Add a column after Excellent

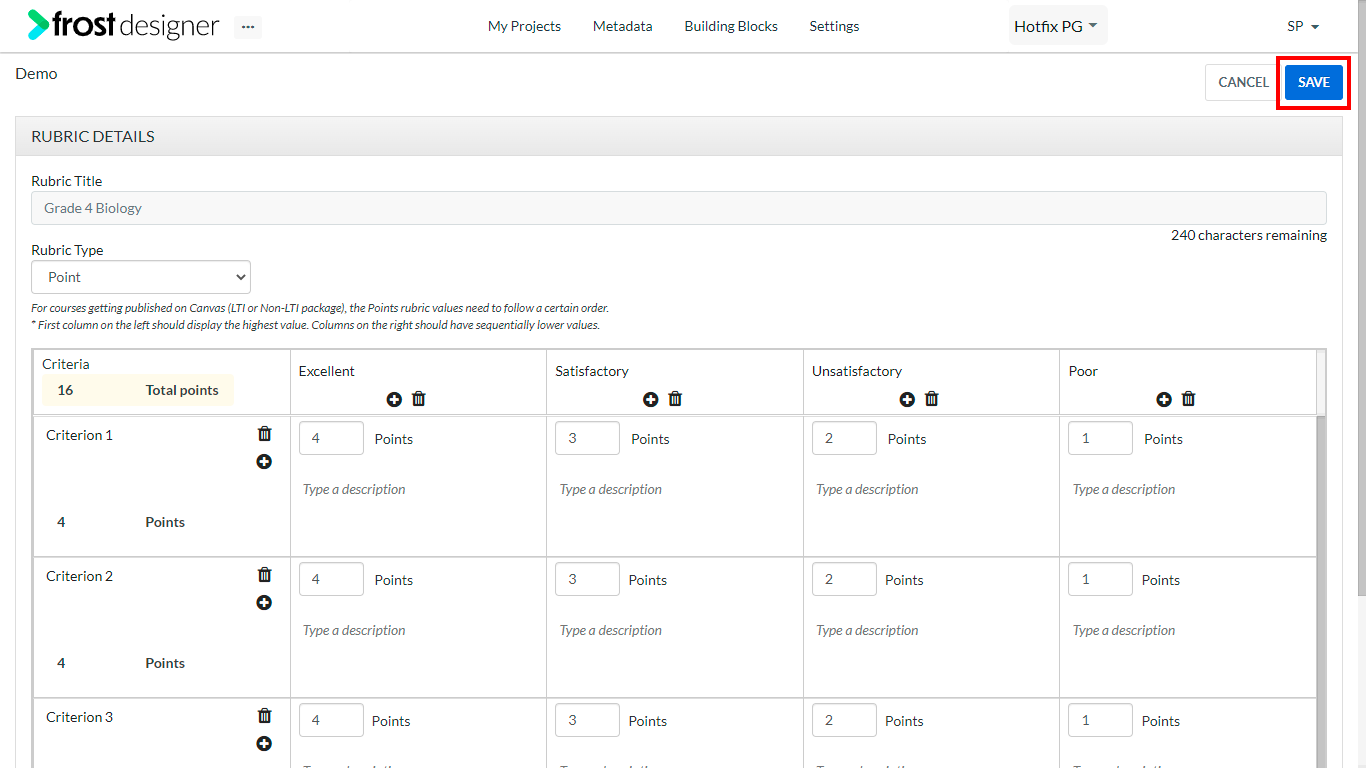394,399
